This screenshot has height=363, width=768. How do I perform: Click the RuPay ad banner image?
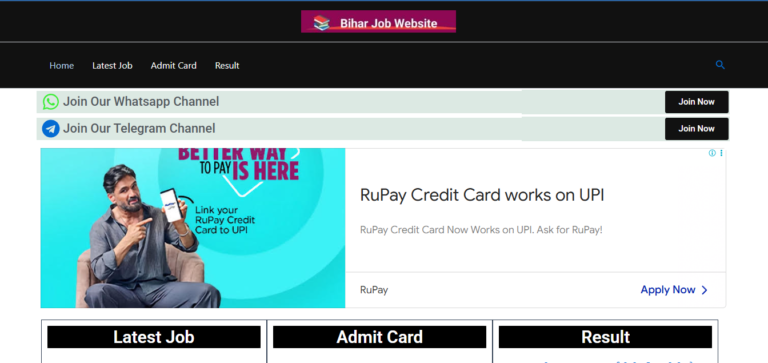pyautogui.click(x=193, y=228)
